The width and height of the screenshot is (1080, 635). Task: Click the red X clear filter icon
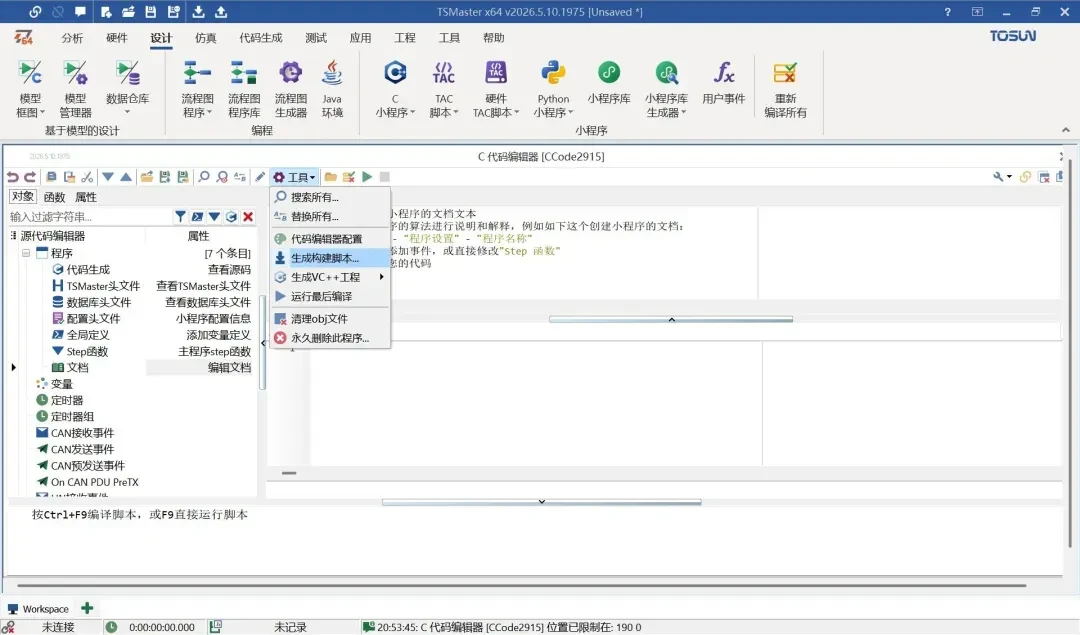[248, 217]
